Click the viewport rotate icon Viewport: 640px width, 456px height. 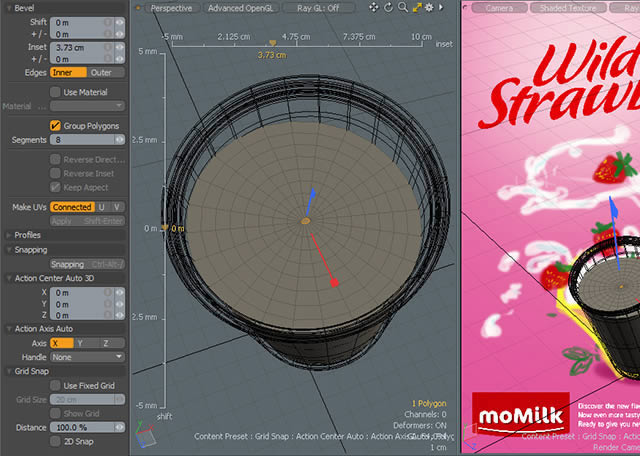click(389, 7)
